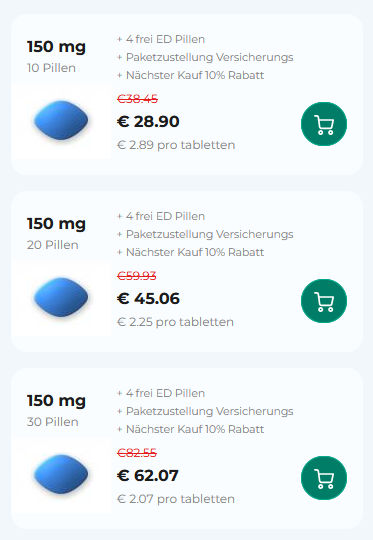
Task: Click the blue pill image for 20 Pillen
Action: tap(61, 297)
